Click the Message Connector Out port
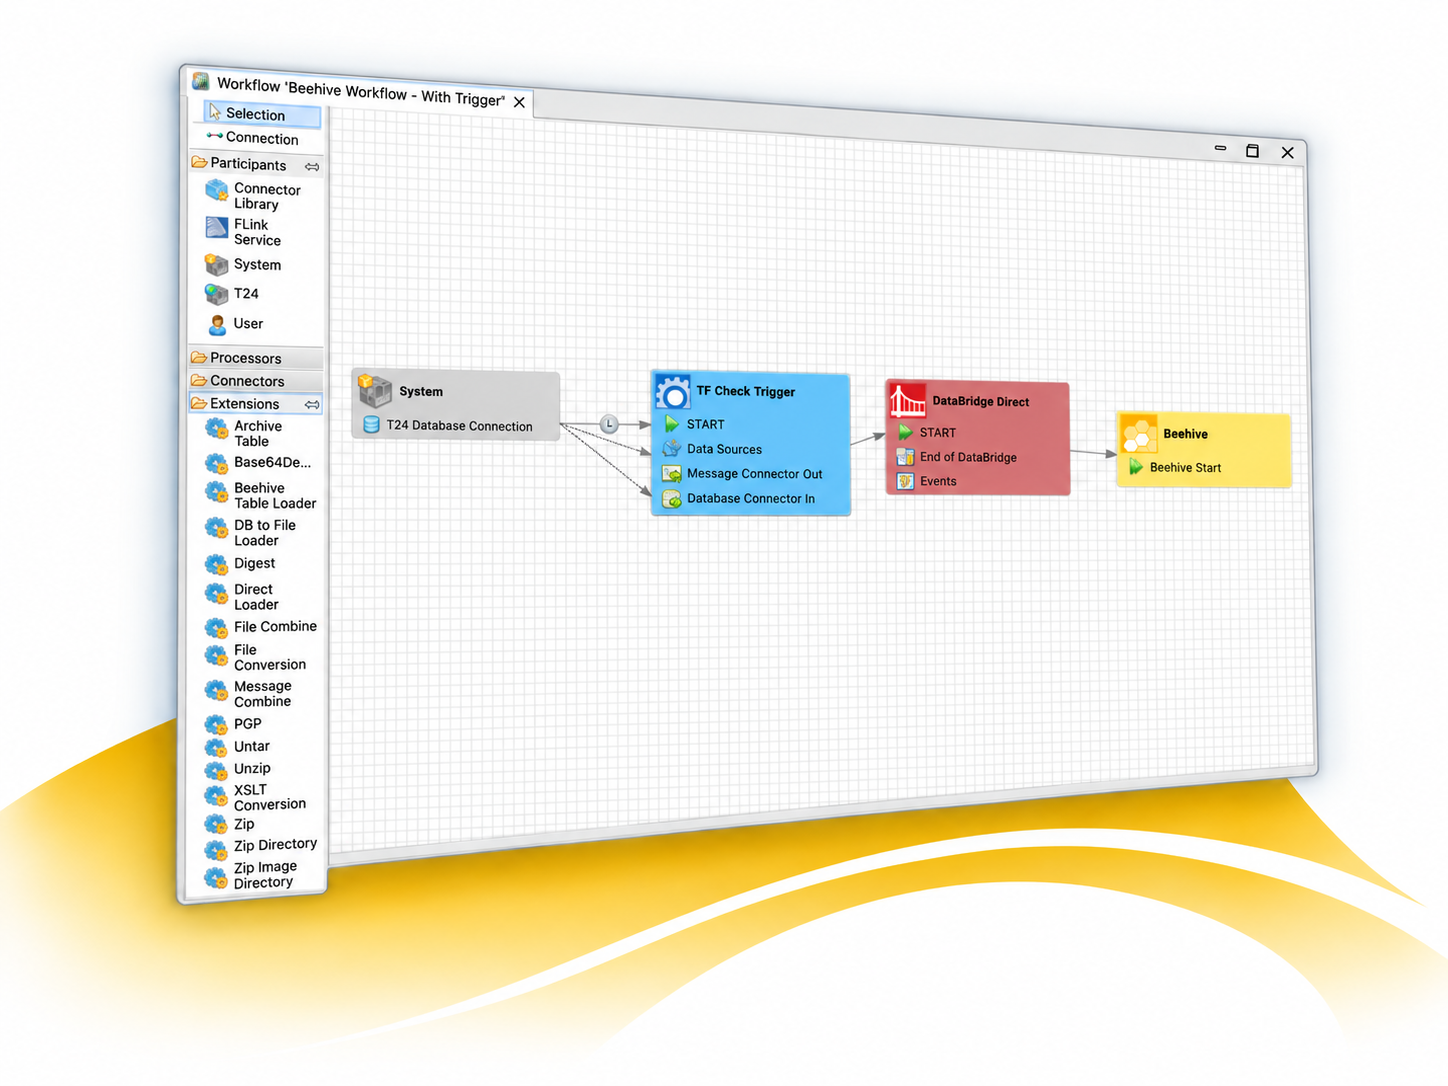 point(742,474)
